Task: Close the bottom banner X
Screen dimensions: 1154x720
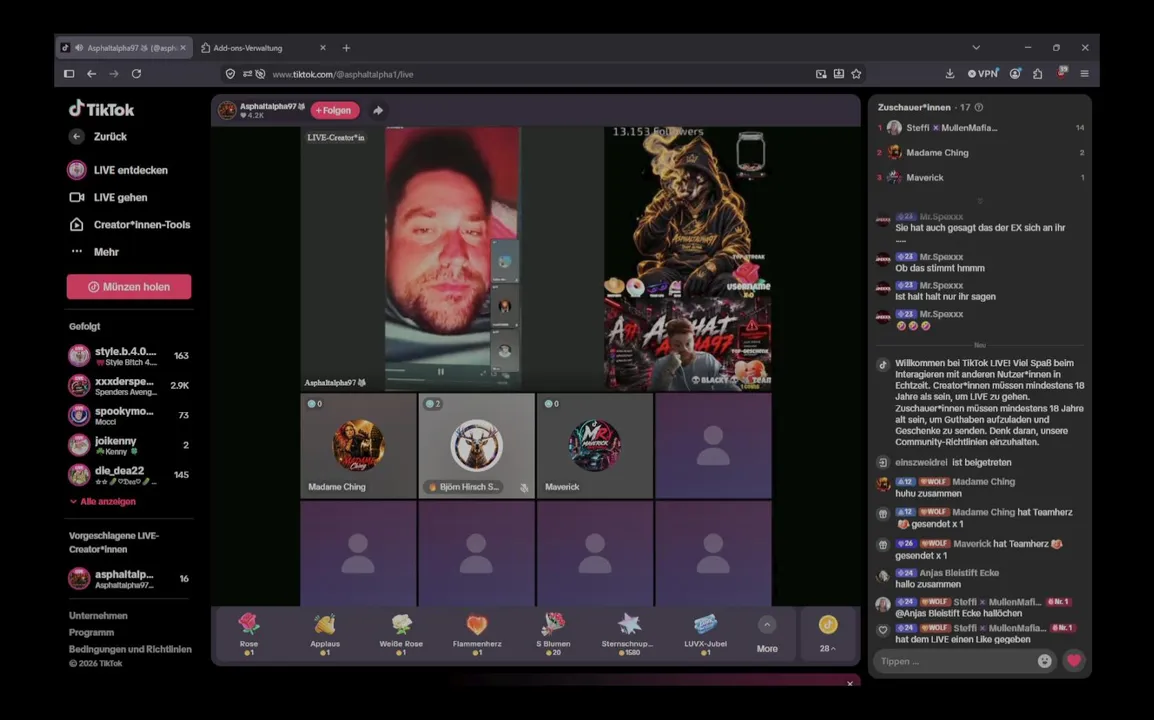Action: pyautogui.click(x=850, y=683)
